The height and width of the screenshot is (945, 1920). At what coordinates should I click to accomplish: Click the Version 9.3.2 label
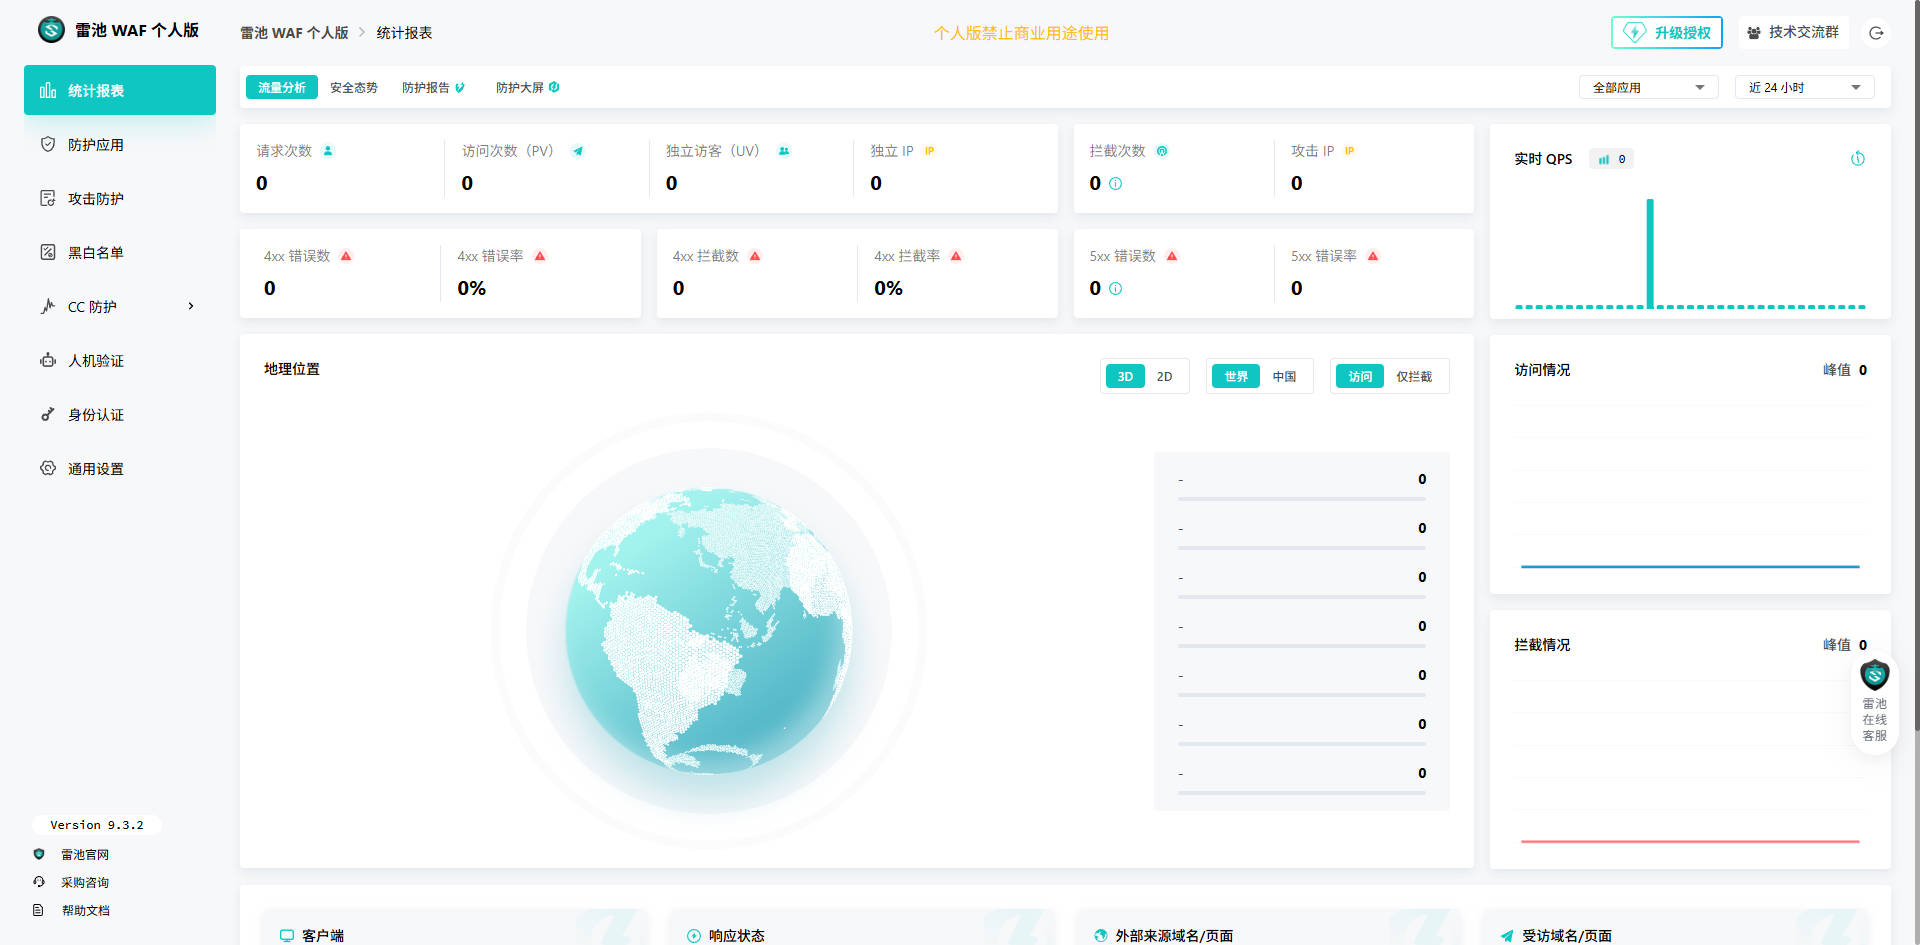(97, 825)
